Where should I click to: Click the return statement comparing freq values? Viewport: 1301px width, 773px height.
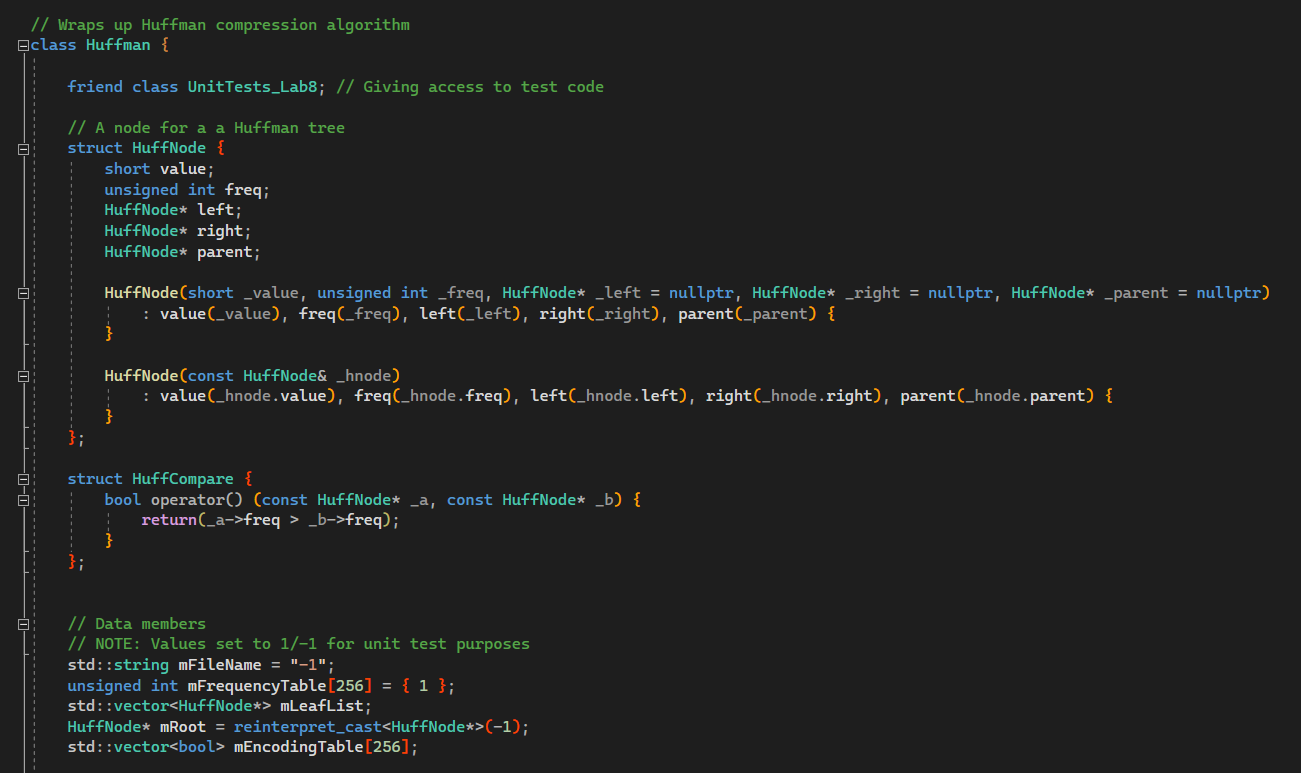tap(272, 519)
